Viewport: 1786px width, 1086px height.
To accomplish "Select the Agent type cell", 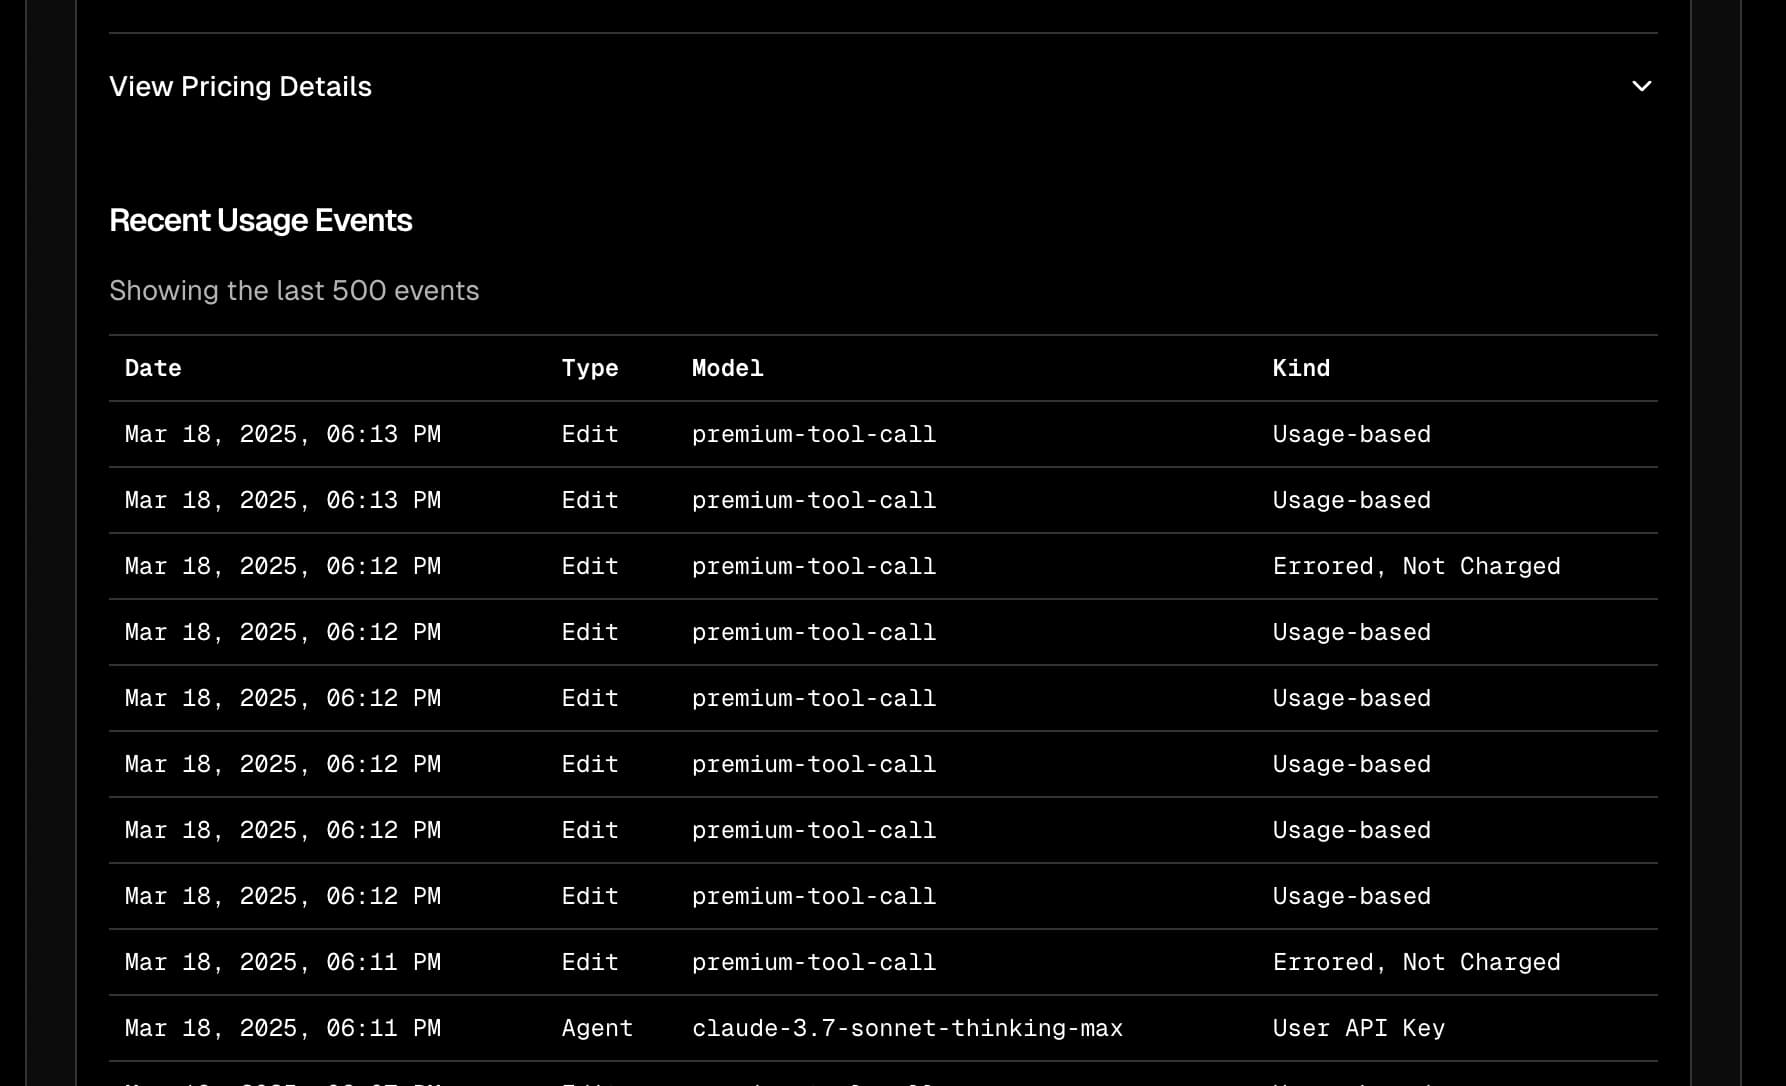I will pos(597,1028).
